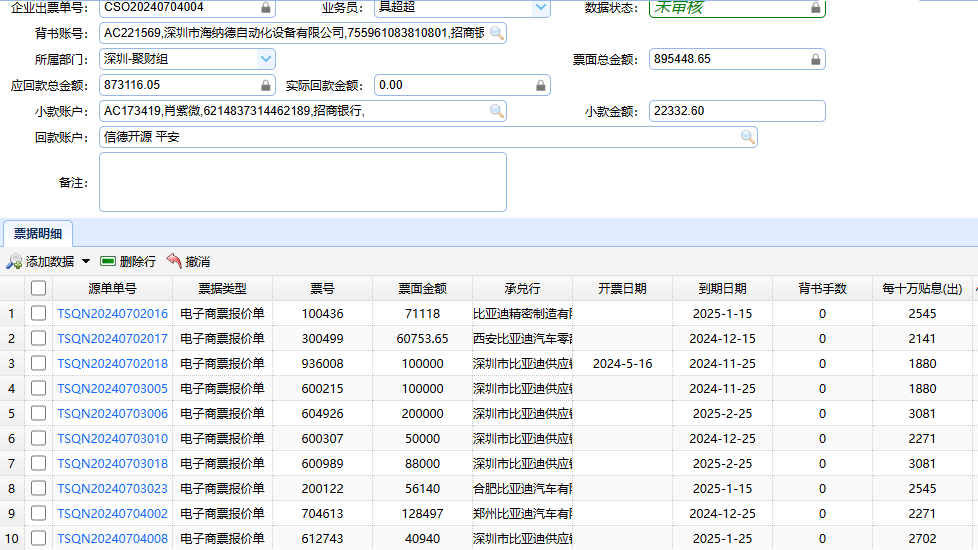Switch to the 票据明细 tab
The image size is (978, 550).
(37, 234)
